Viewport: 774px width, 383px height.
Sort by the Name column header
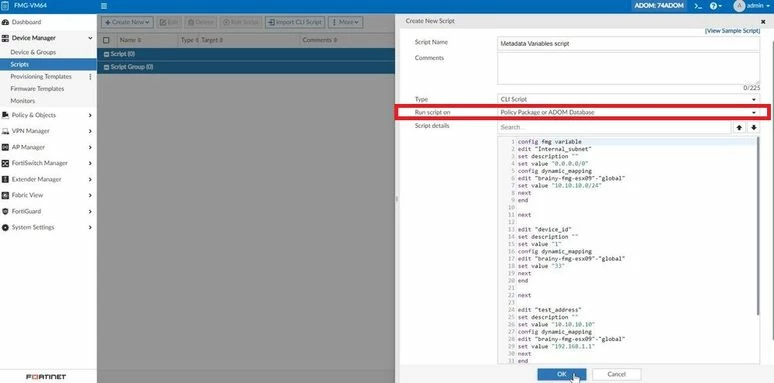(130, 40)
